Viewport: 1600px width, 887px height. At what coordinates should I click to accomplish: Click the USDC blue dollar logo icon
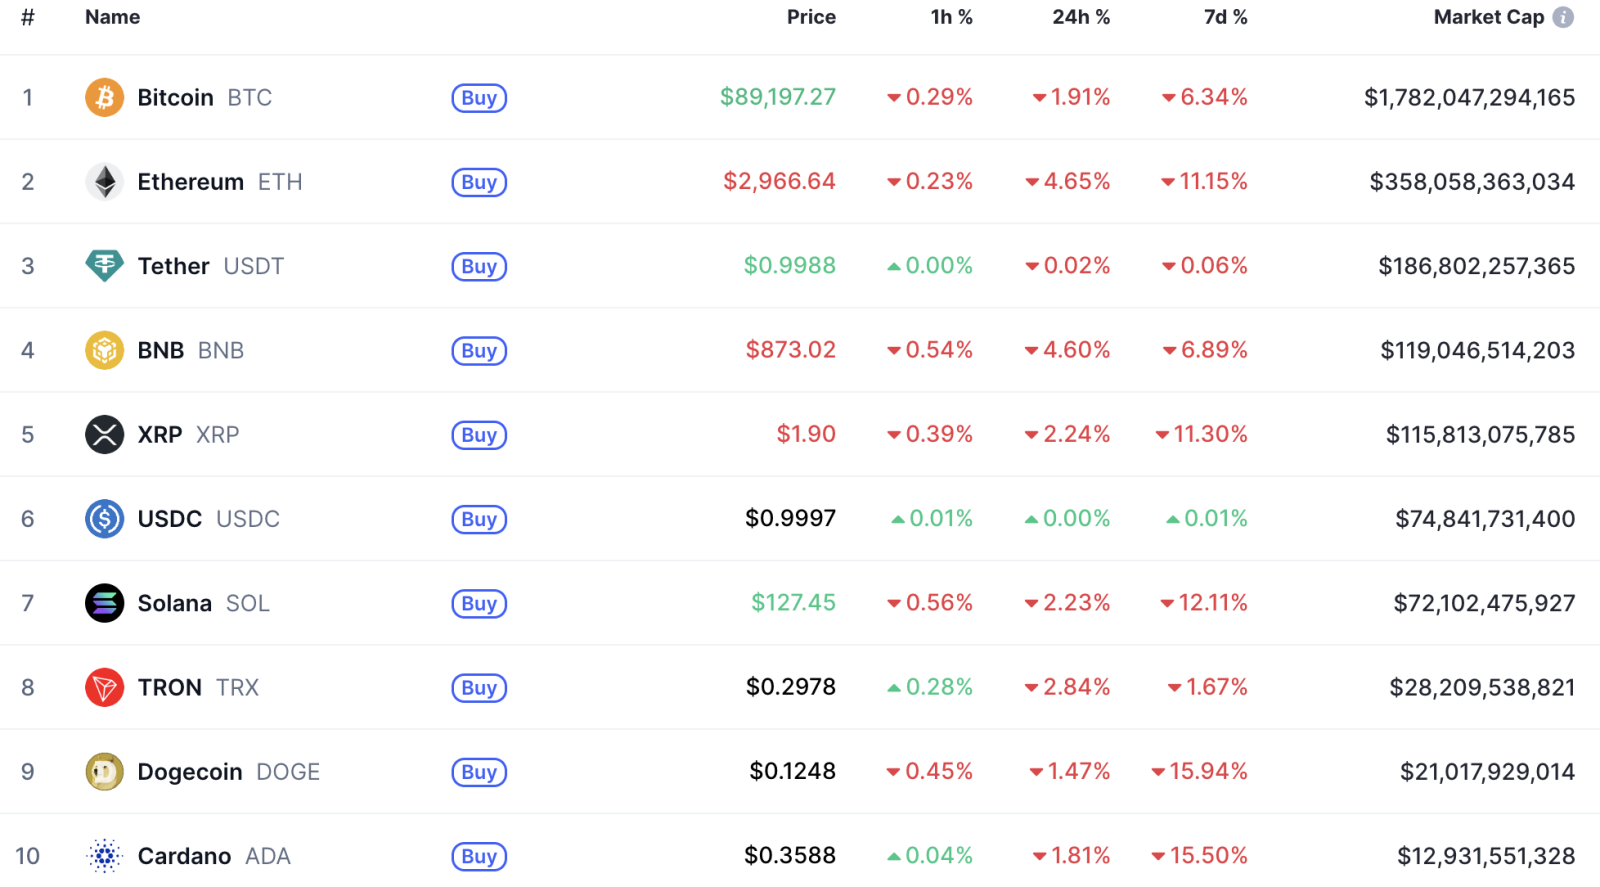click(x=104, y=519)
